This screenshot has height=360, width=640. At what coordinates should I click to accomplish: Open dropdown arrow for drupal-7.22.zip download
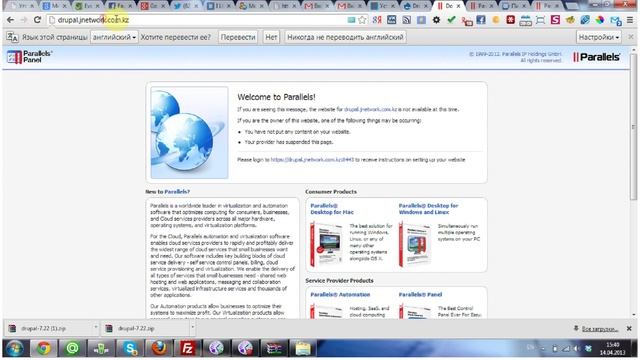192,328
